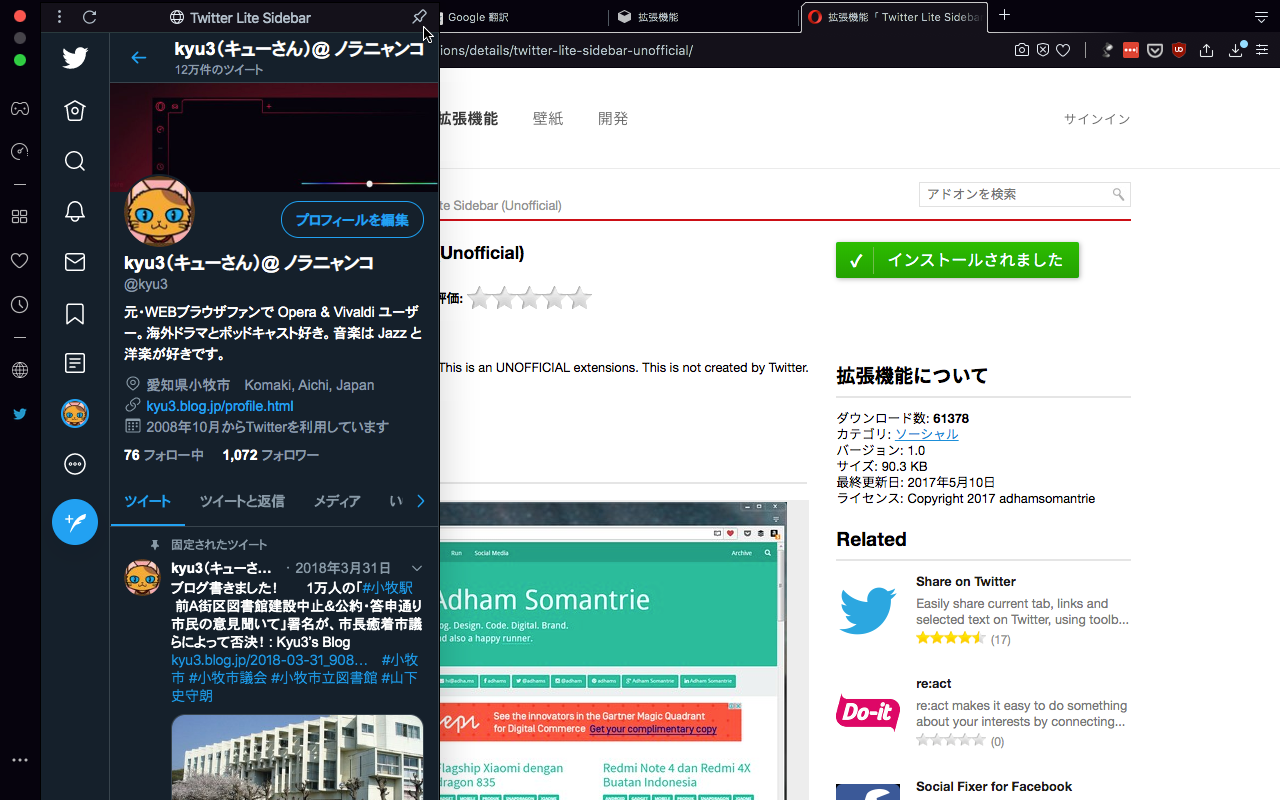Open uBlock Origin extension icon
This screenshot has height=800, width=1280.
1179,50
